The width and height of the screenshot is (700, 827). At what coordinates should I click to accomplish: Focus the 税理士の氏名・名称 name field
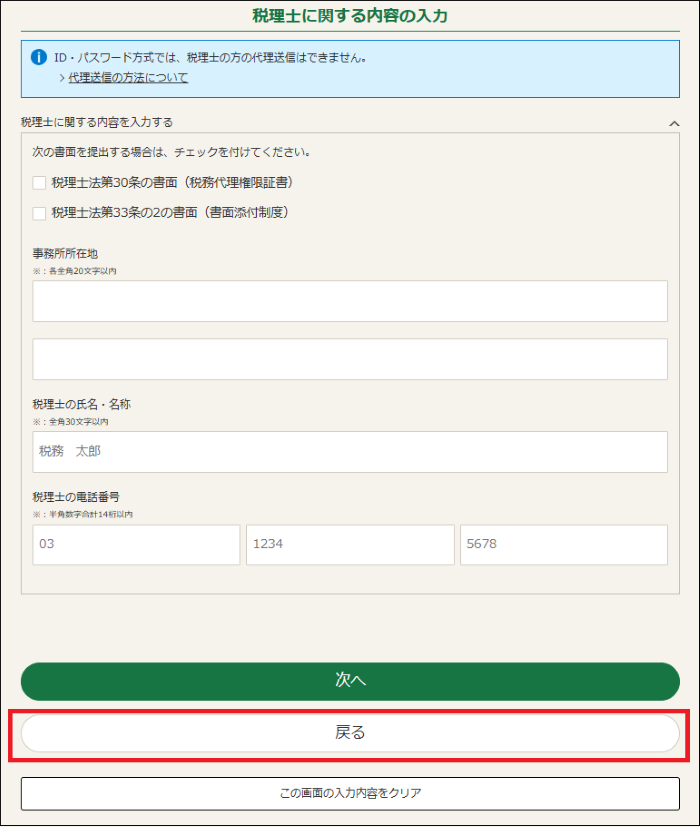pos(349,452)
